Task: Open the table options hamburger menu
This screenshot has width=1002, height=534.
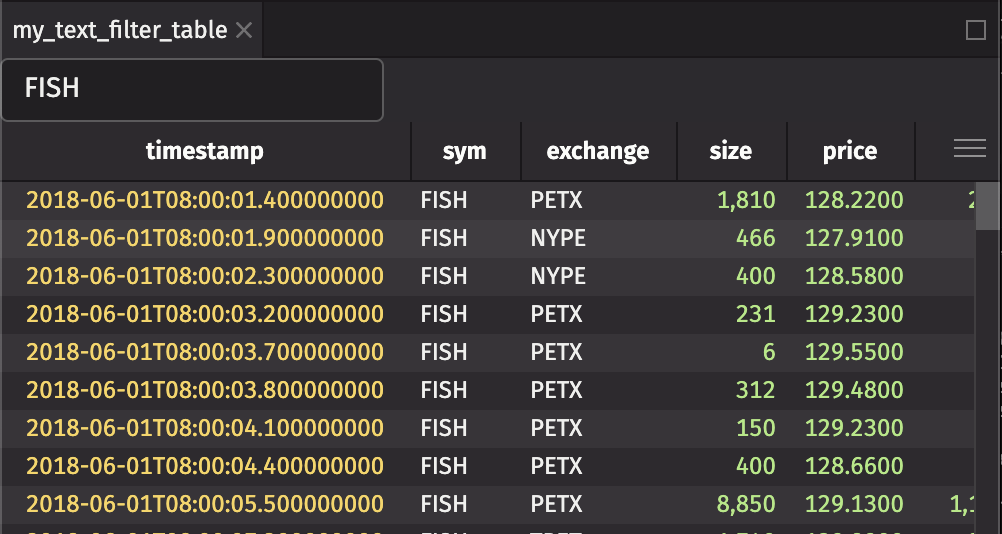Action: pyautogui.click(x=969, y=150)
